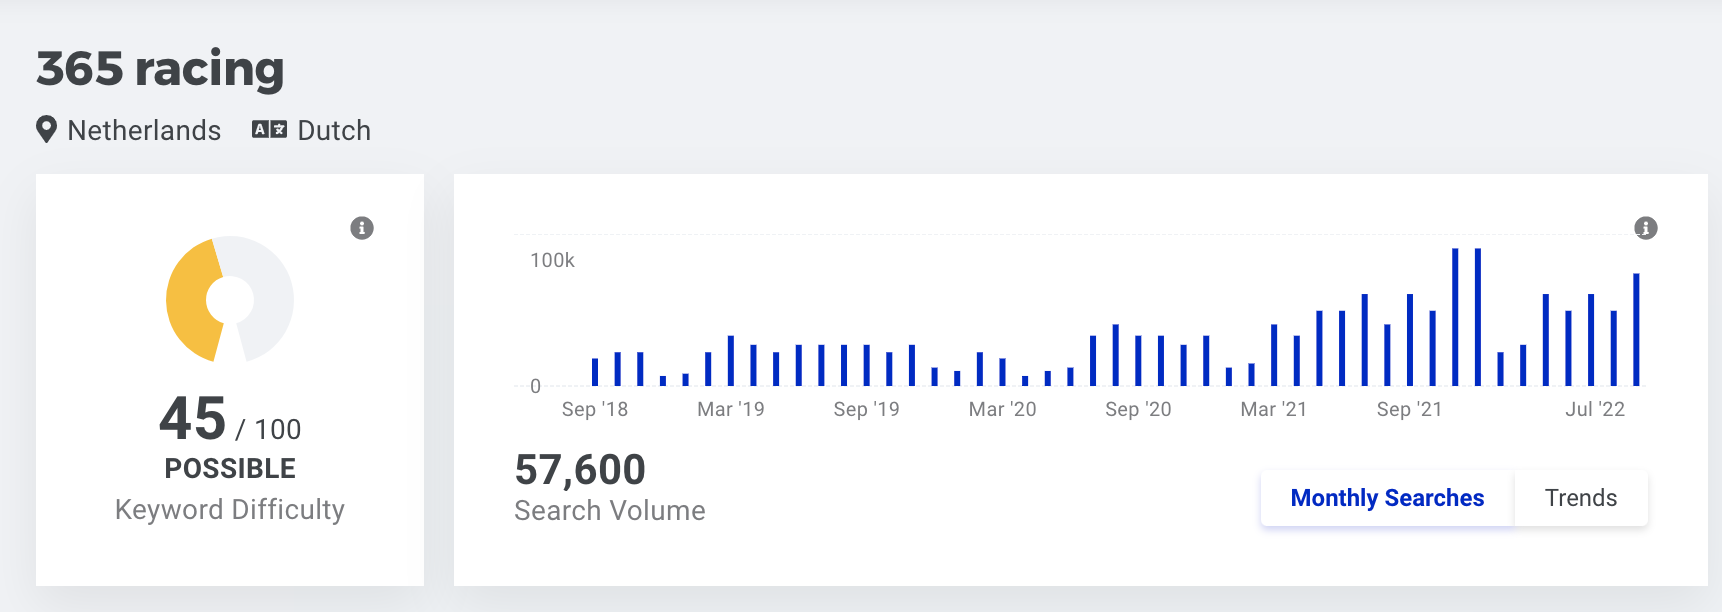The image size is (1722, 612).
Task: Select the Sep '20 axis label
Action: click(x=1138, y=409)
